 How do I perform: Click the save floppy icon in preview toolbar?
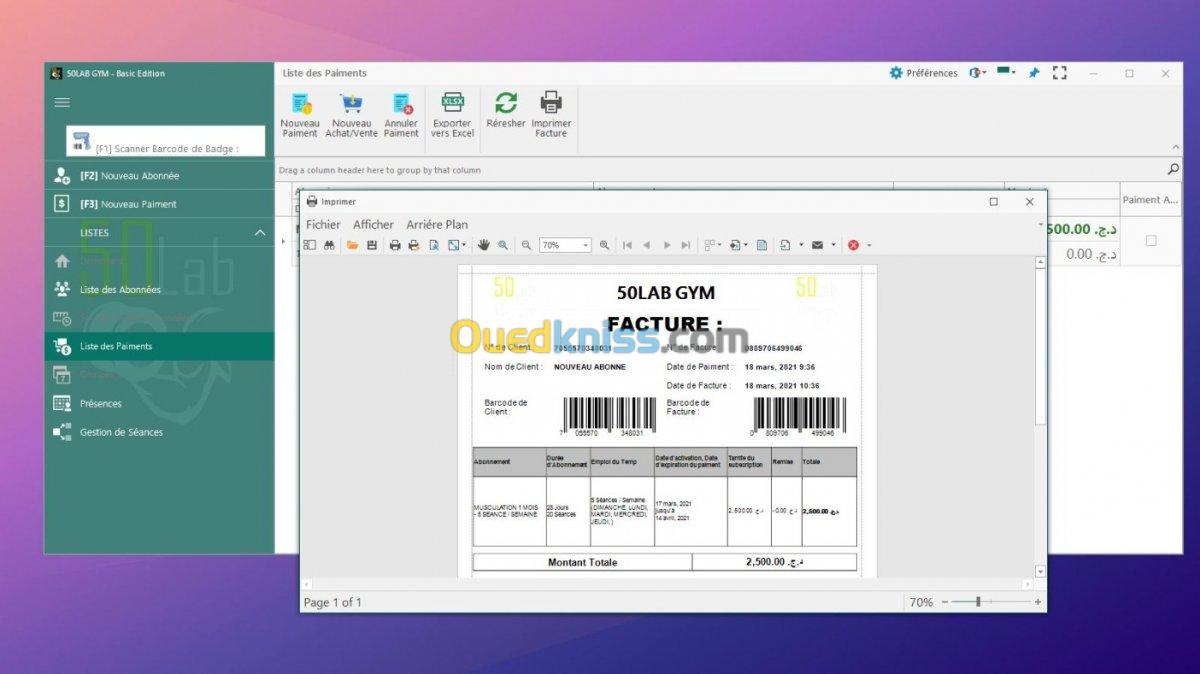pyautogui.click(x=372, y=245)
